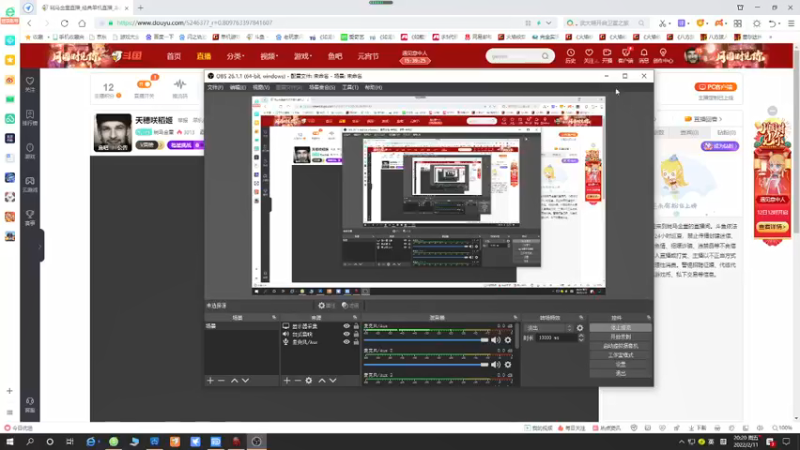Open OBS Scene Collection menu
This screenshot has height=450, width=800.
pyautogui.click(x=322, y=87)
